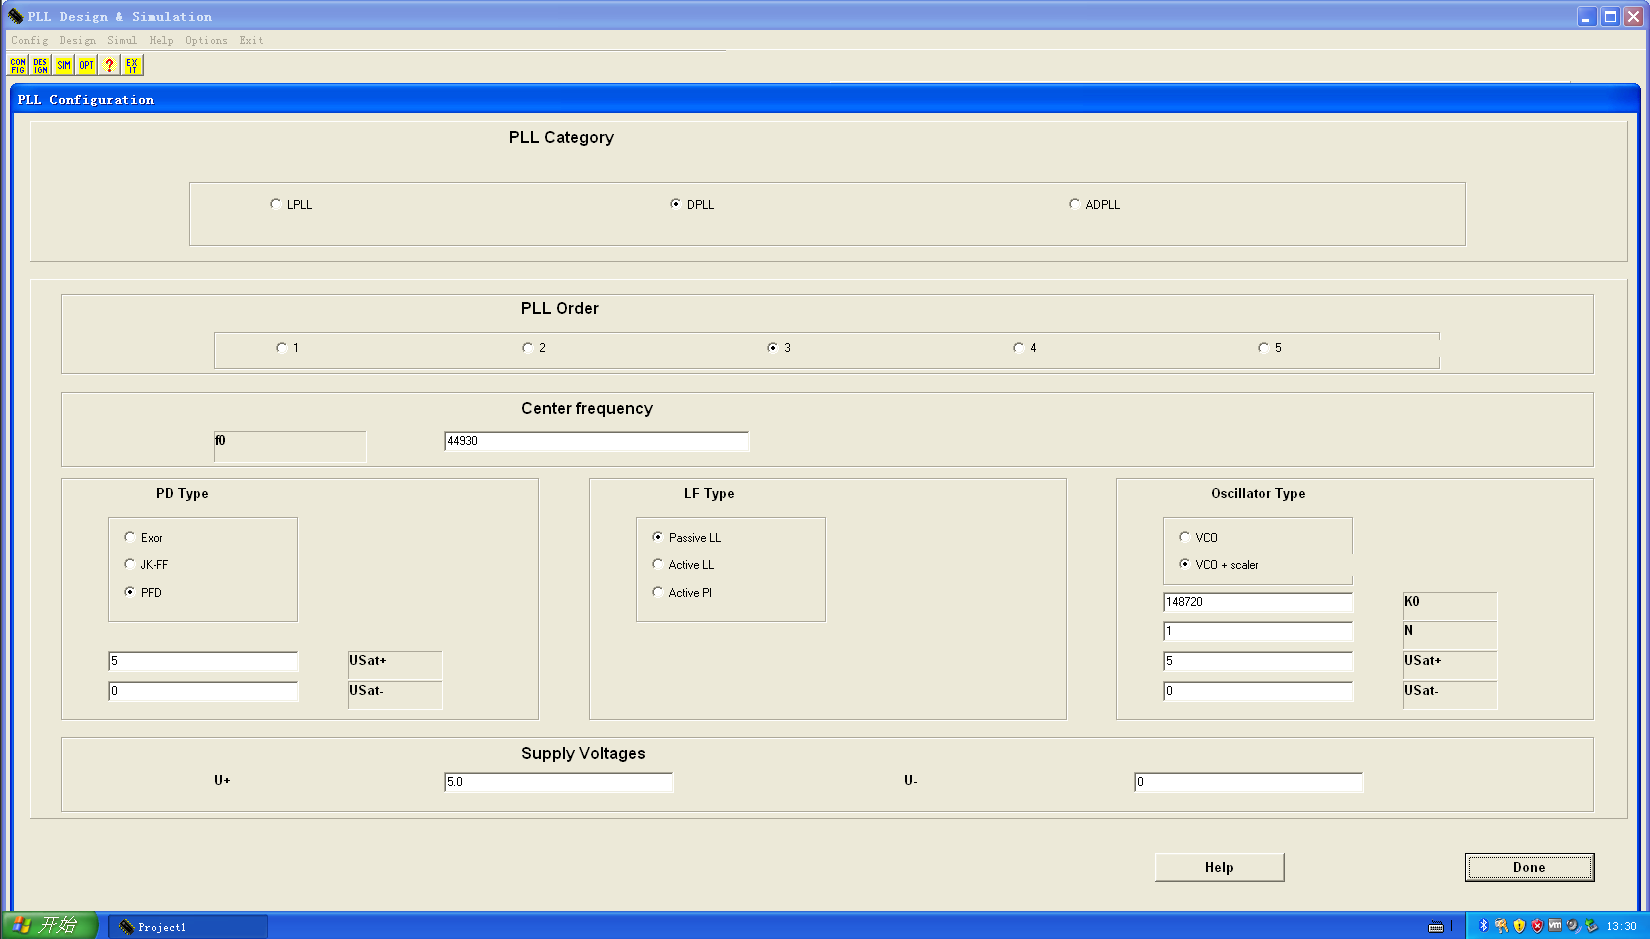Screen dimensions: 1650x939
Task: Click the U- supply voltage input field
Action: coord(1248,782)
